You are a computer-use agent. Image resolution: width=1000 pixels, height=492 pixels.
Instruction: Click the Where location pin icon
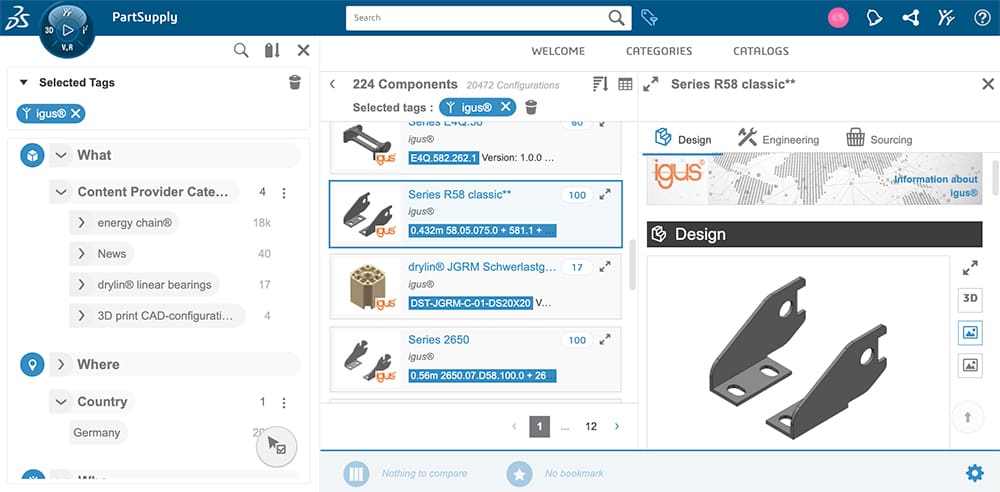(32, 364)
